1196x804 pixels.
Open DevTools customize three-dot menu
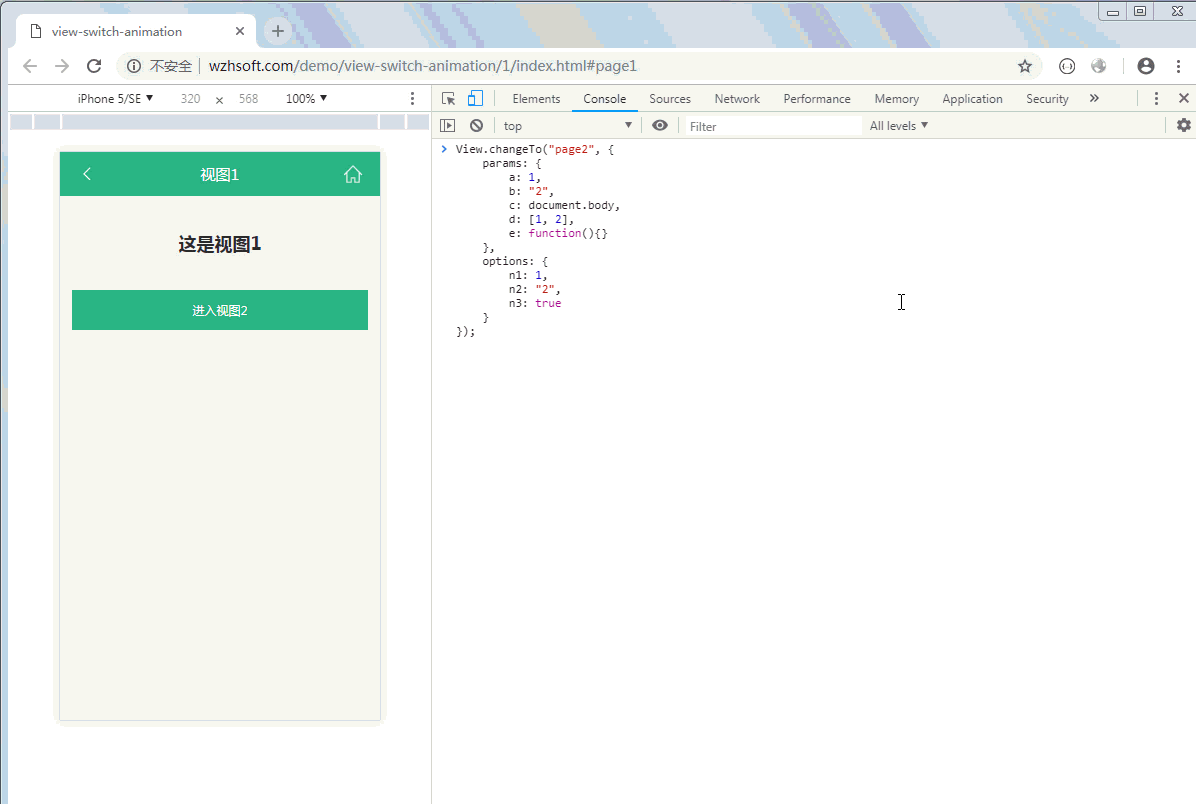(x=1156, y=98)
